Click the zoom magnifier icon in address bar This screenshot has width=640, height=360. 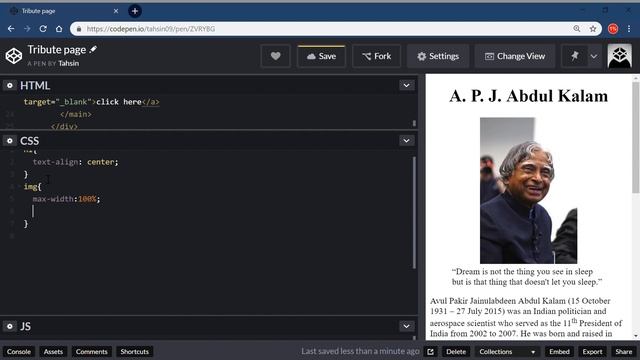tap(577, 29)
